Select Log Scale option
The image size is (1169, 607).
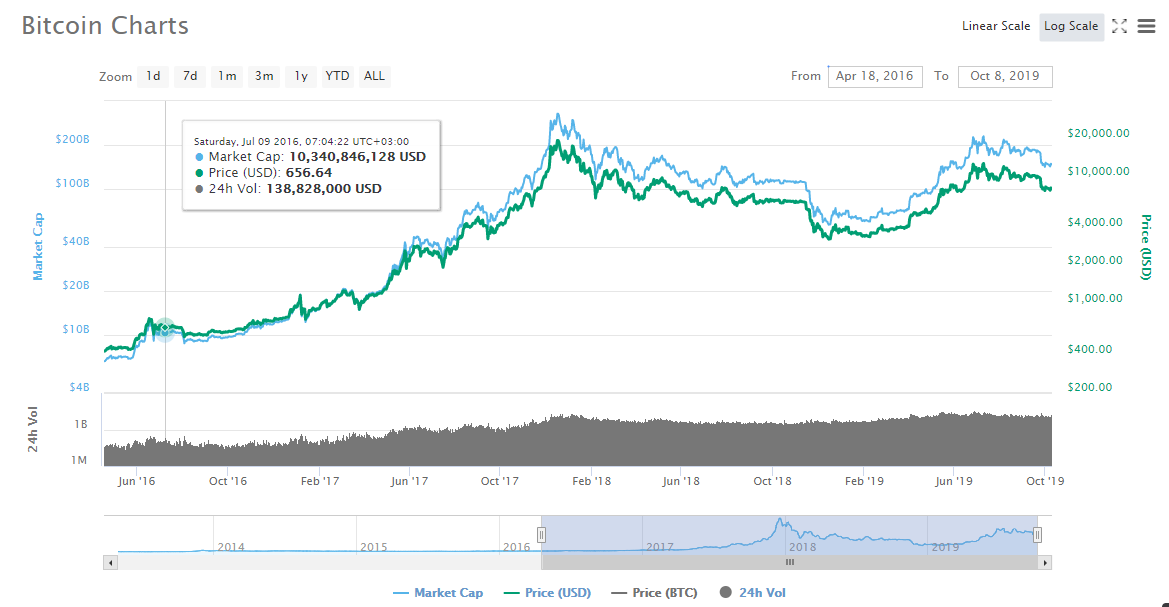(1070, 26)
